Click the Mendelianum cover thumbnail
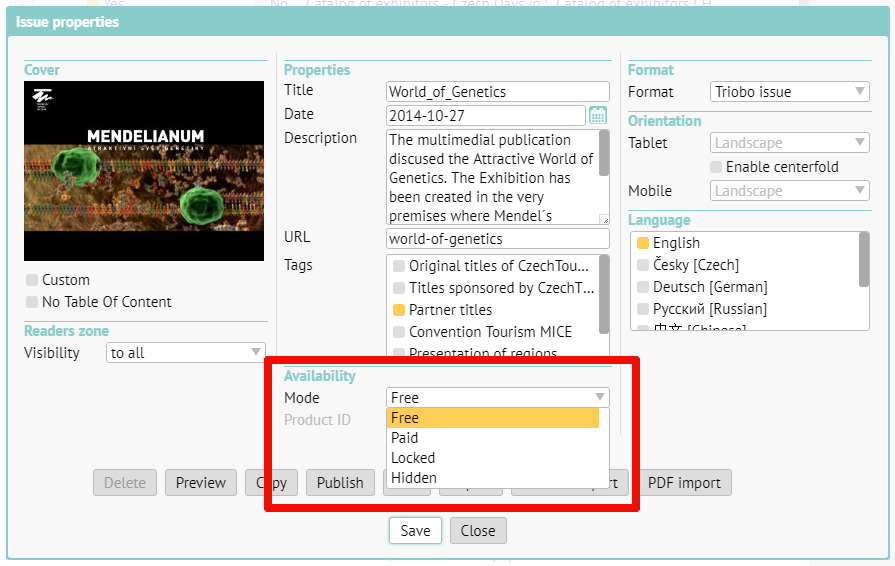 pyautogui.click(x=144, y=171)
